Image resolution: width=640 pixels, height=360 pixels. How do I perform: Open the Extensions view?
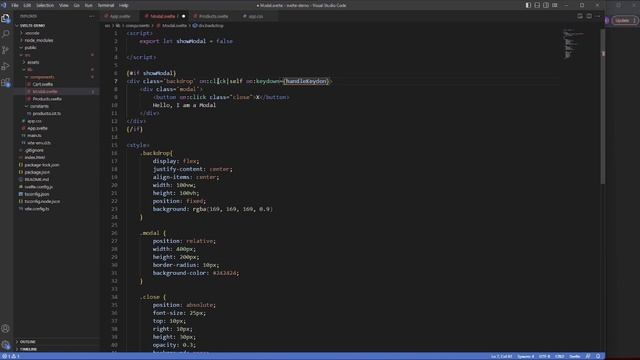point(6,82)
